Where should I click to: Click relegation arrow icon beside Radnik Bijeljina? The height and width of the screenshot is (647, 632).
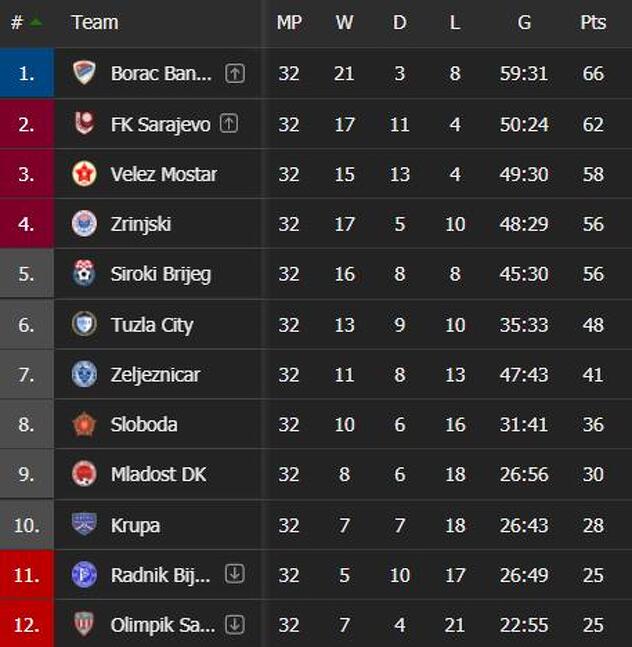pos(235,574)
